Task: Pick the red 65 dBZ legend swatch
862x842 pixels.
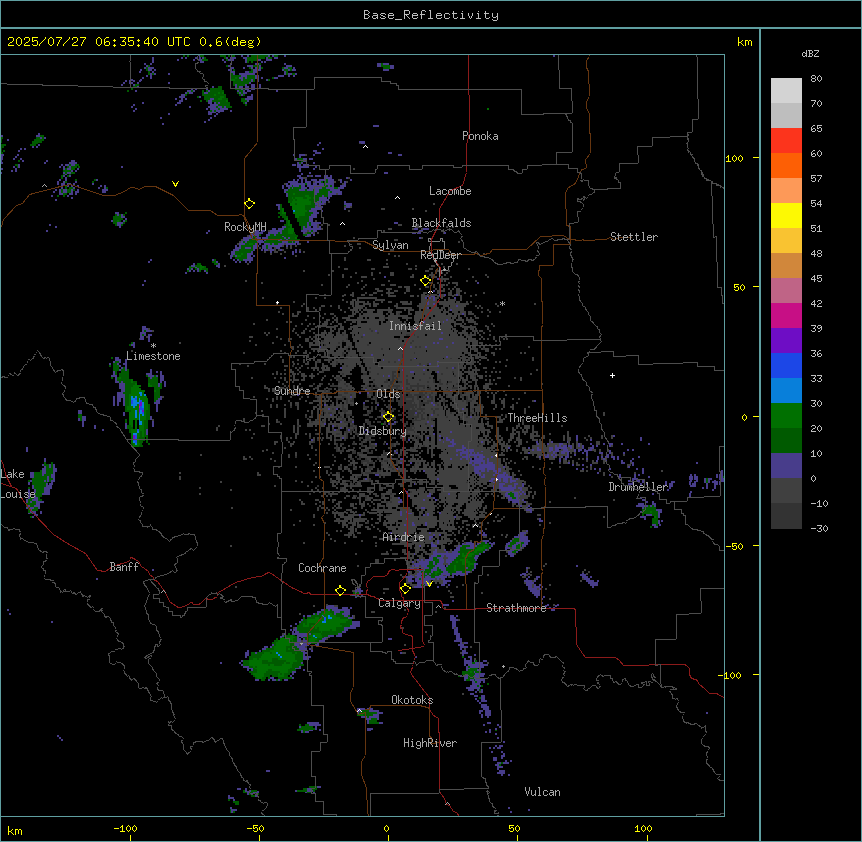Action: click(786, 140)
